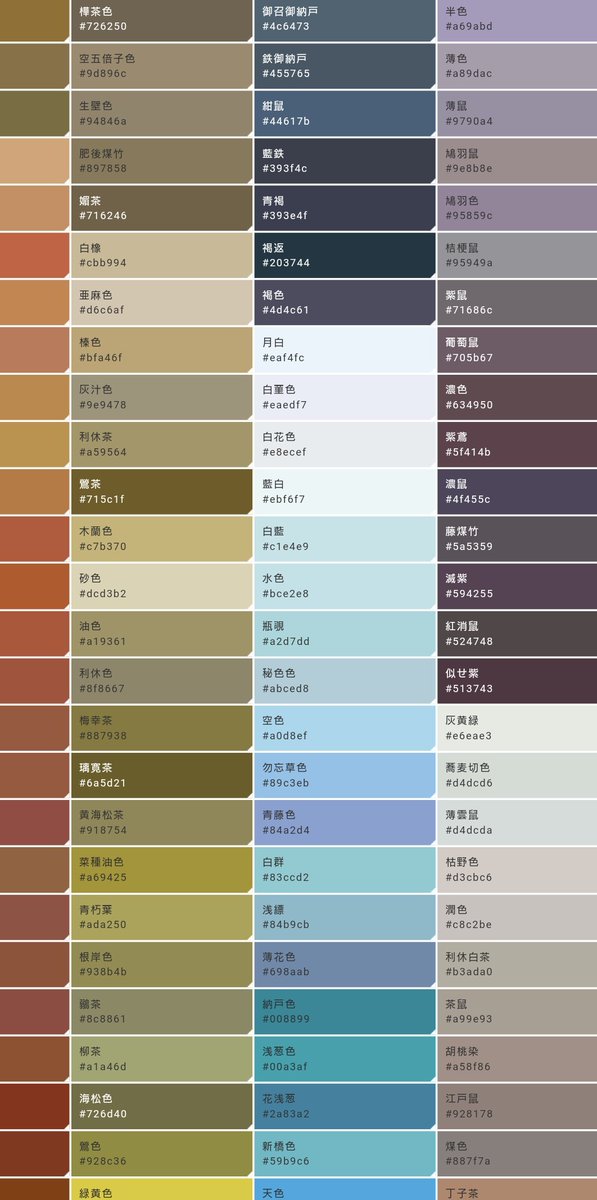Choose the 菜種油色 #a69425 color card
This screenshot has width=597, height=1200.
[x=161, y=869]
